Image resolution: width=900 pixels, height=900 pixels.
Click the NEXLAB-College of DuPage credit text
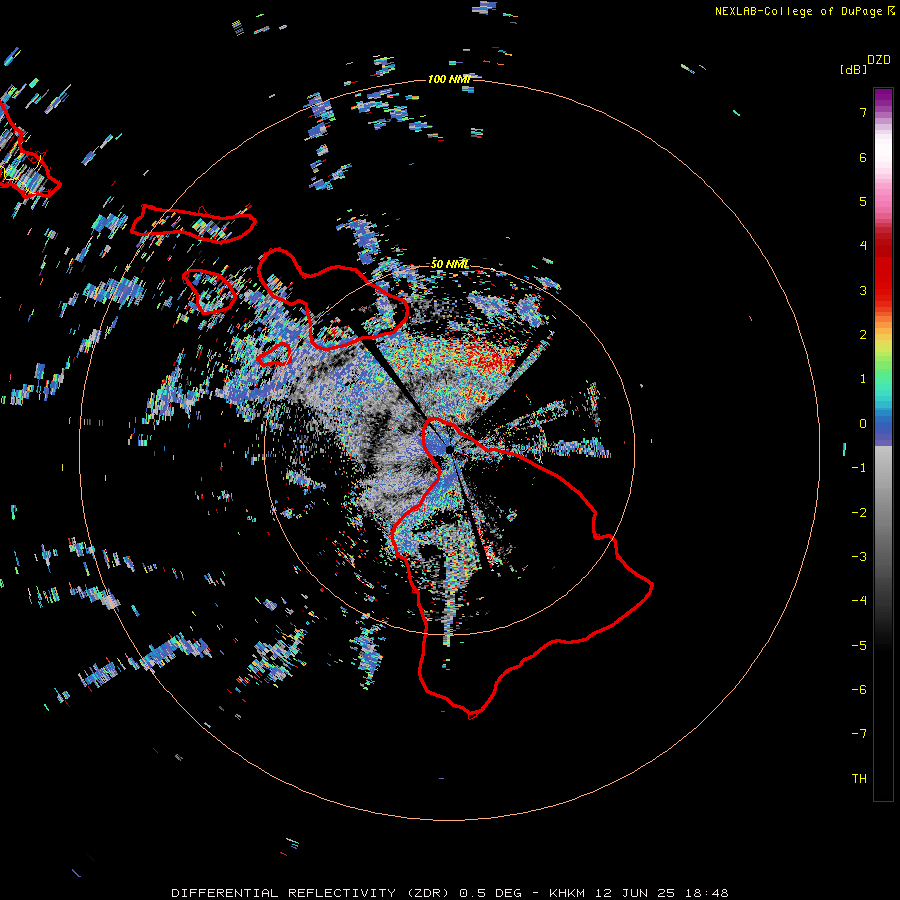[805, 11]
